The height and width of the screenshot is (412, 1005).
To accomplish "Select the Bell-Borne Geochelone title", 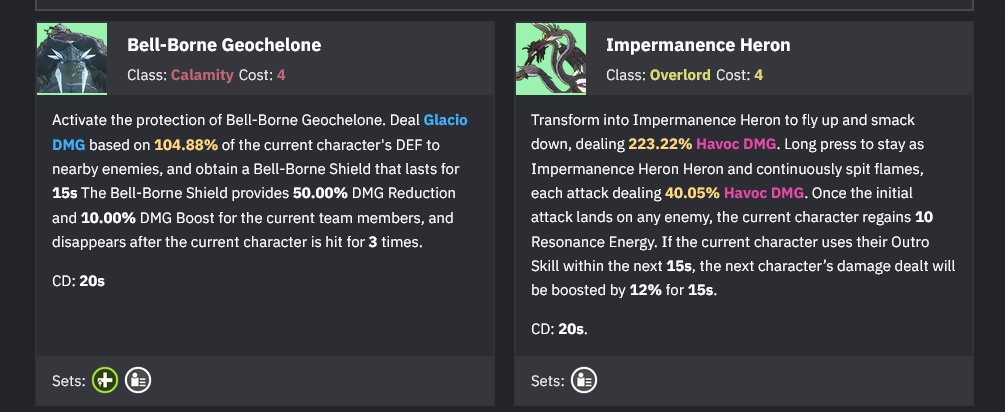I will [224, 45].
